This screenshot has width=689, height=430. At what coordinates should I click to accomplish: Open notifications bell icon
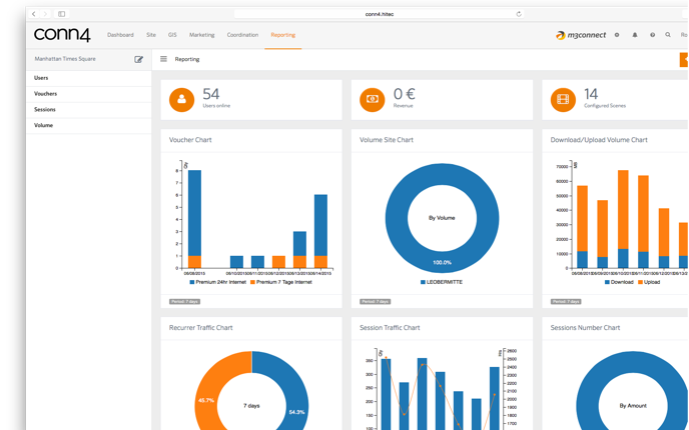point(635,35)
